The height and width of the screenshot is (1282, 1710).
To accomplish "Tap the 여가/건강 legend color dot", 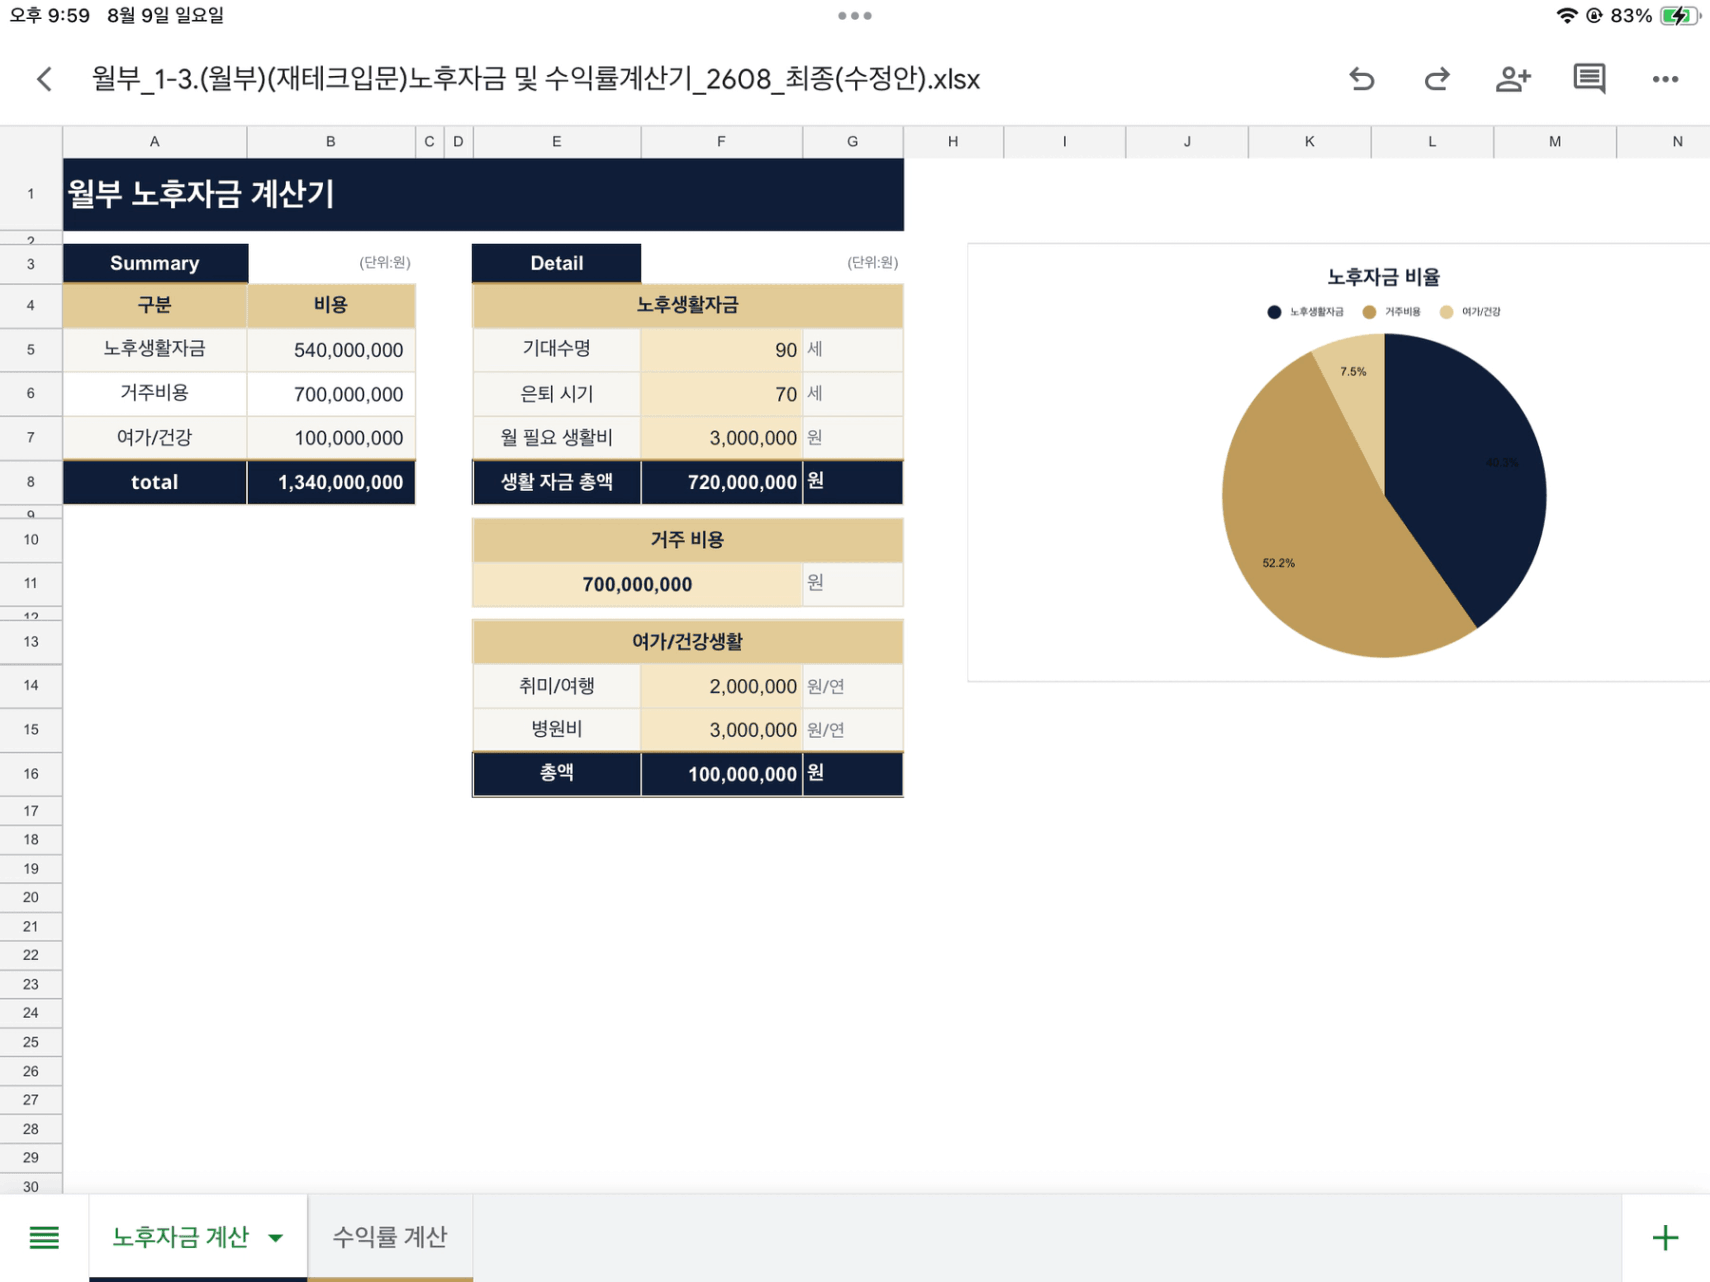I will 1446,312.
